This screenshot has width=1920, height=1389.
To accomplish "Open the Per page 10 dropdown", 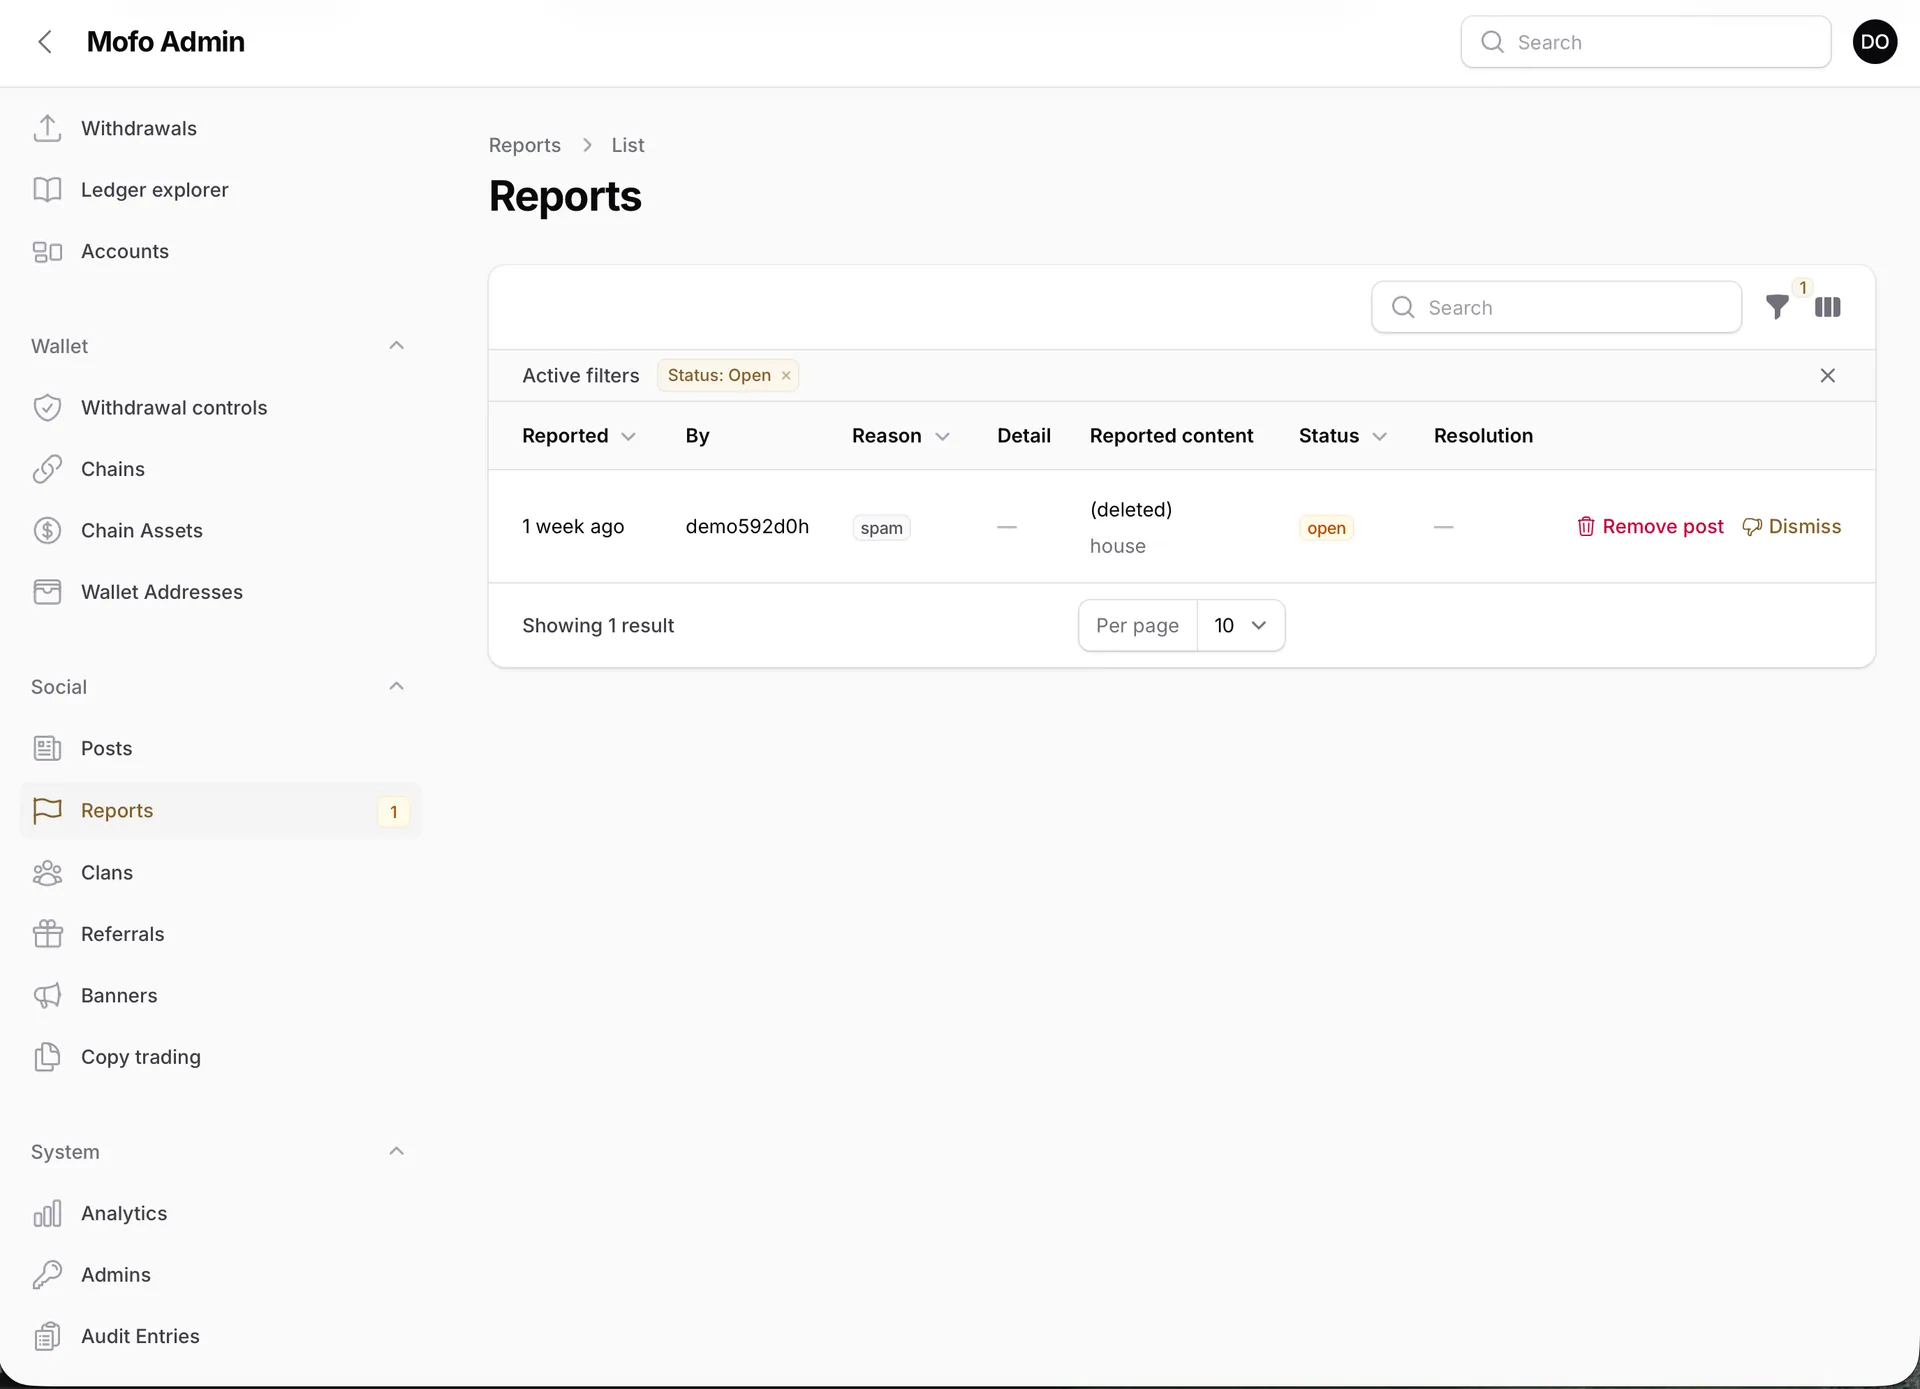I will [x=1240, y=626].
